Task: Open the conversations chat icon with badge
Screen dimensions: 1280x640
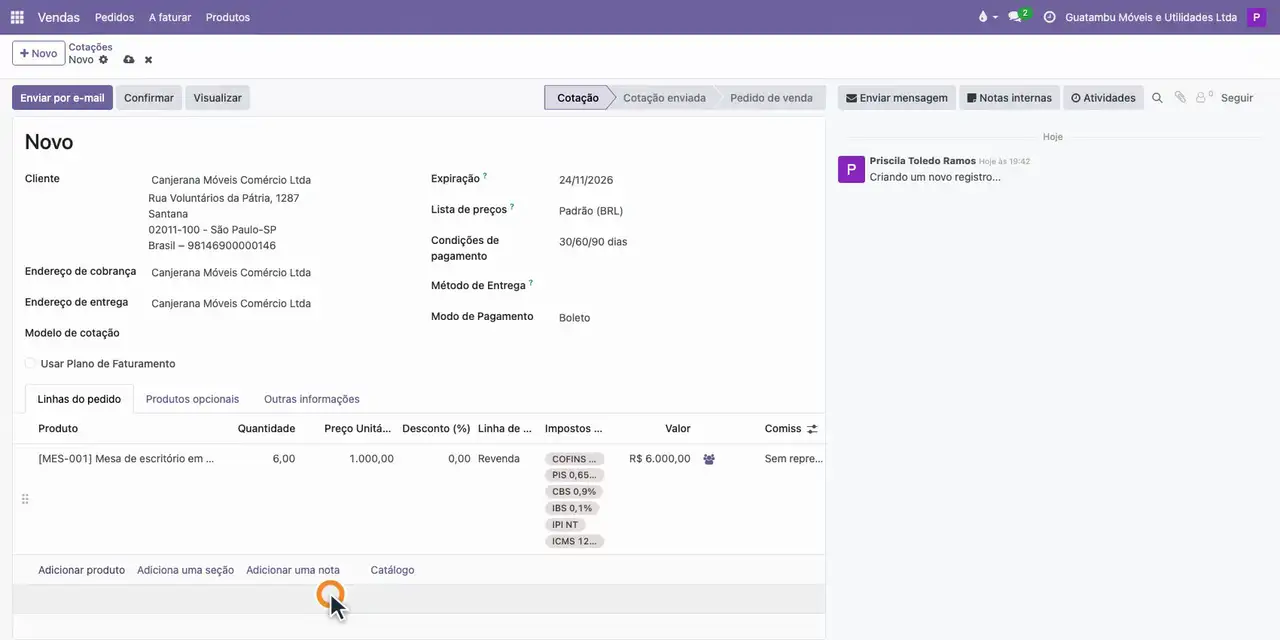Action: pos(1016,17)
